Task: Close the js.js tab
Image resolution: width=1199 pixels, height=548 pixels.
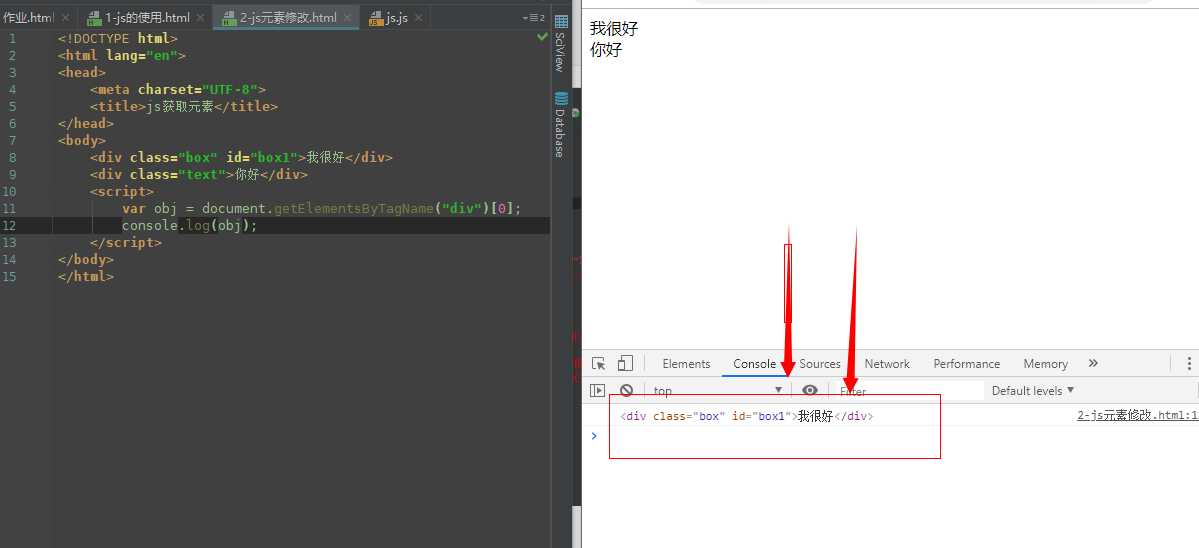Action: (418, 18)
